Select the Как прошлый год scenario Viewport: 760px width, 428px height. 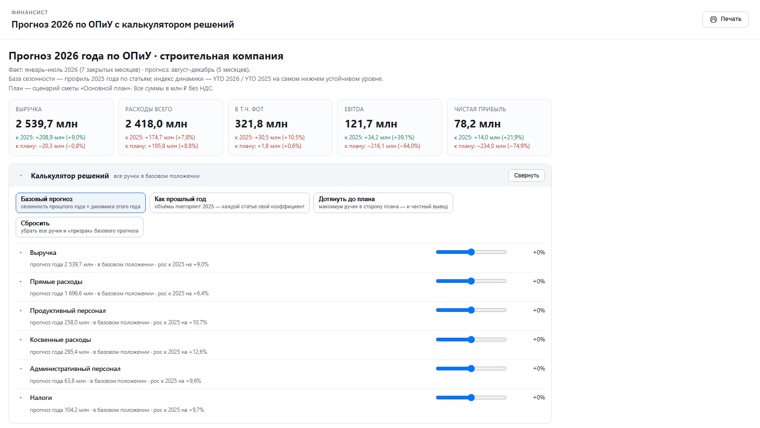coord(229,203)
